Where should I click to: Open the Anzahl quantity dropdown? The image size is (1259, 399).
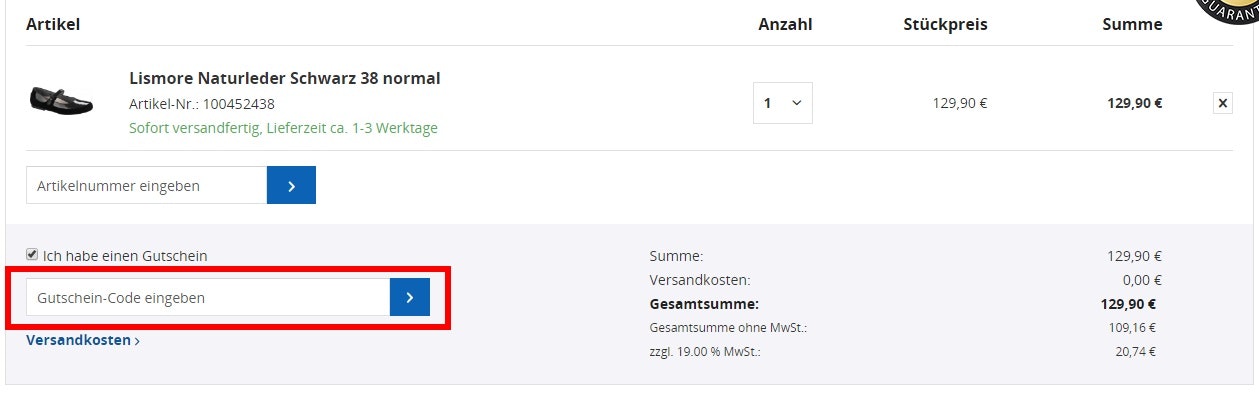(783, 103)
